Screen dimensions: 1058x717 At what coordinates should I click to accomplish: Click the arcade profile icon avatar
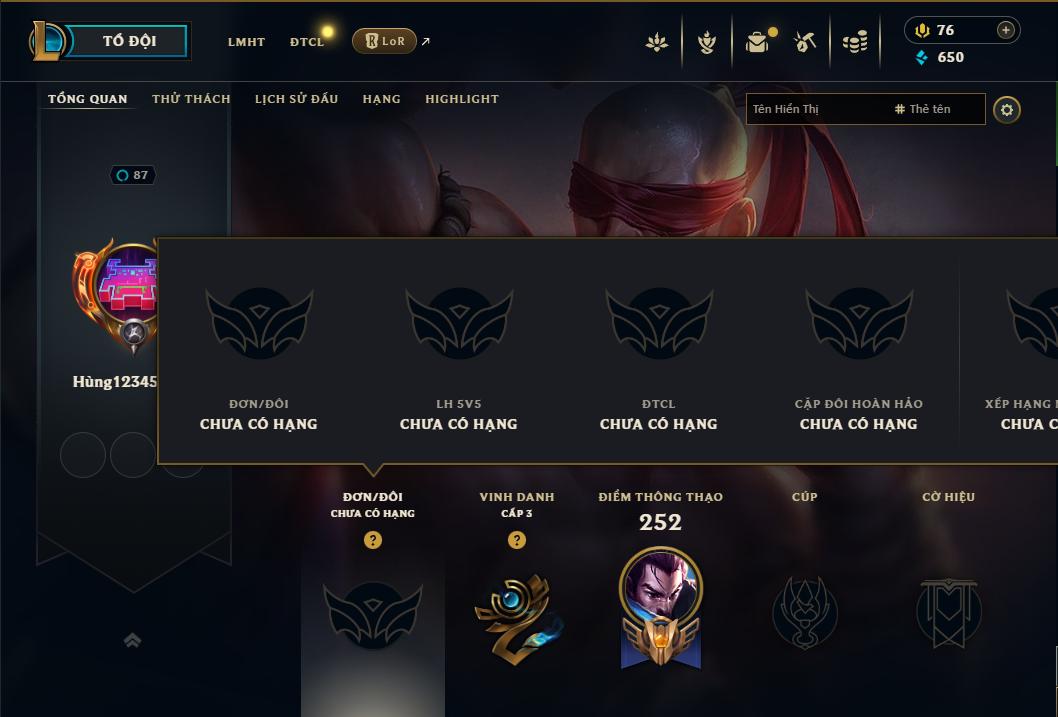[x=128, y=283]
